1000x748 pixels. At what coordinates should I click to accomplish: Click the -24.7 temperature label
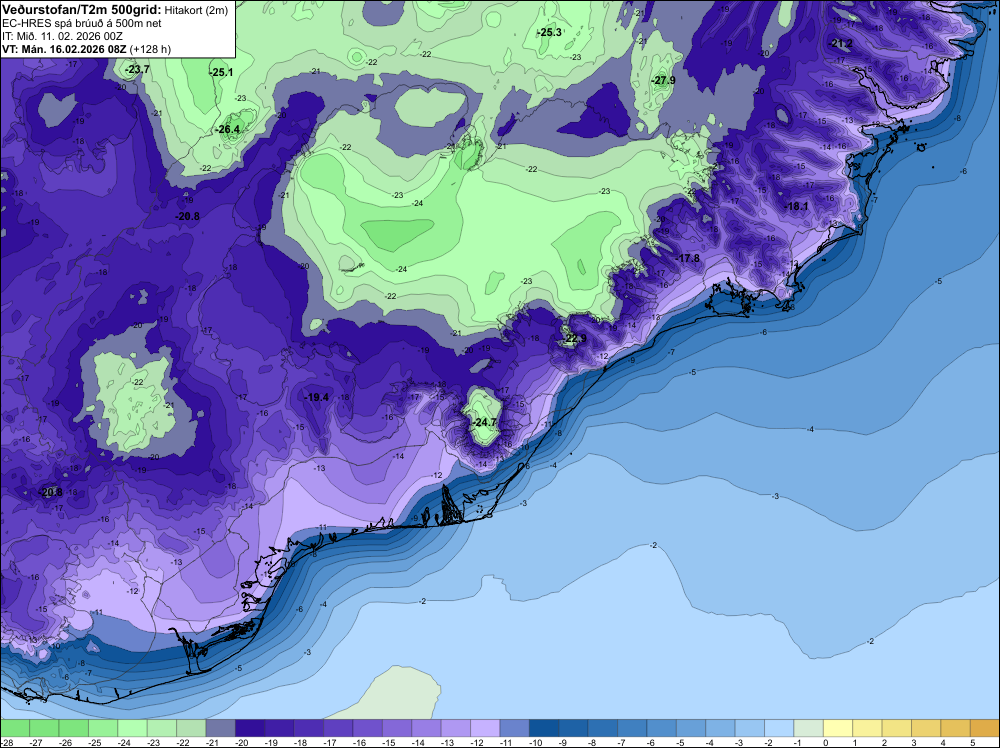coord(485,422)
